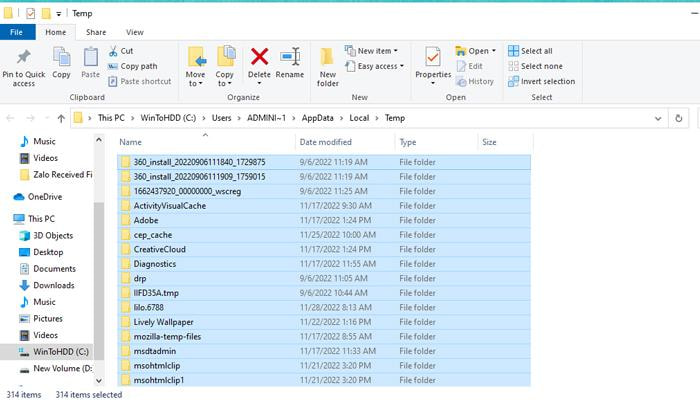Select the ActivityVisualCache folder

(324, 206)
